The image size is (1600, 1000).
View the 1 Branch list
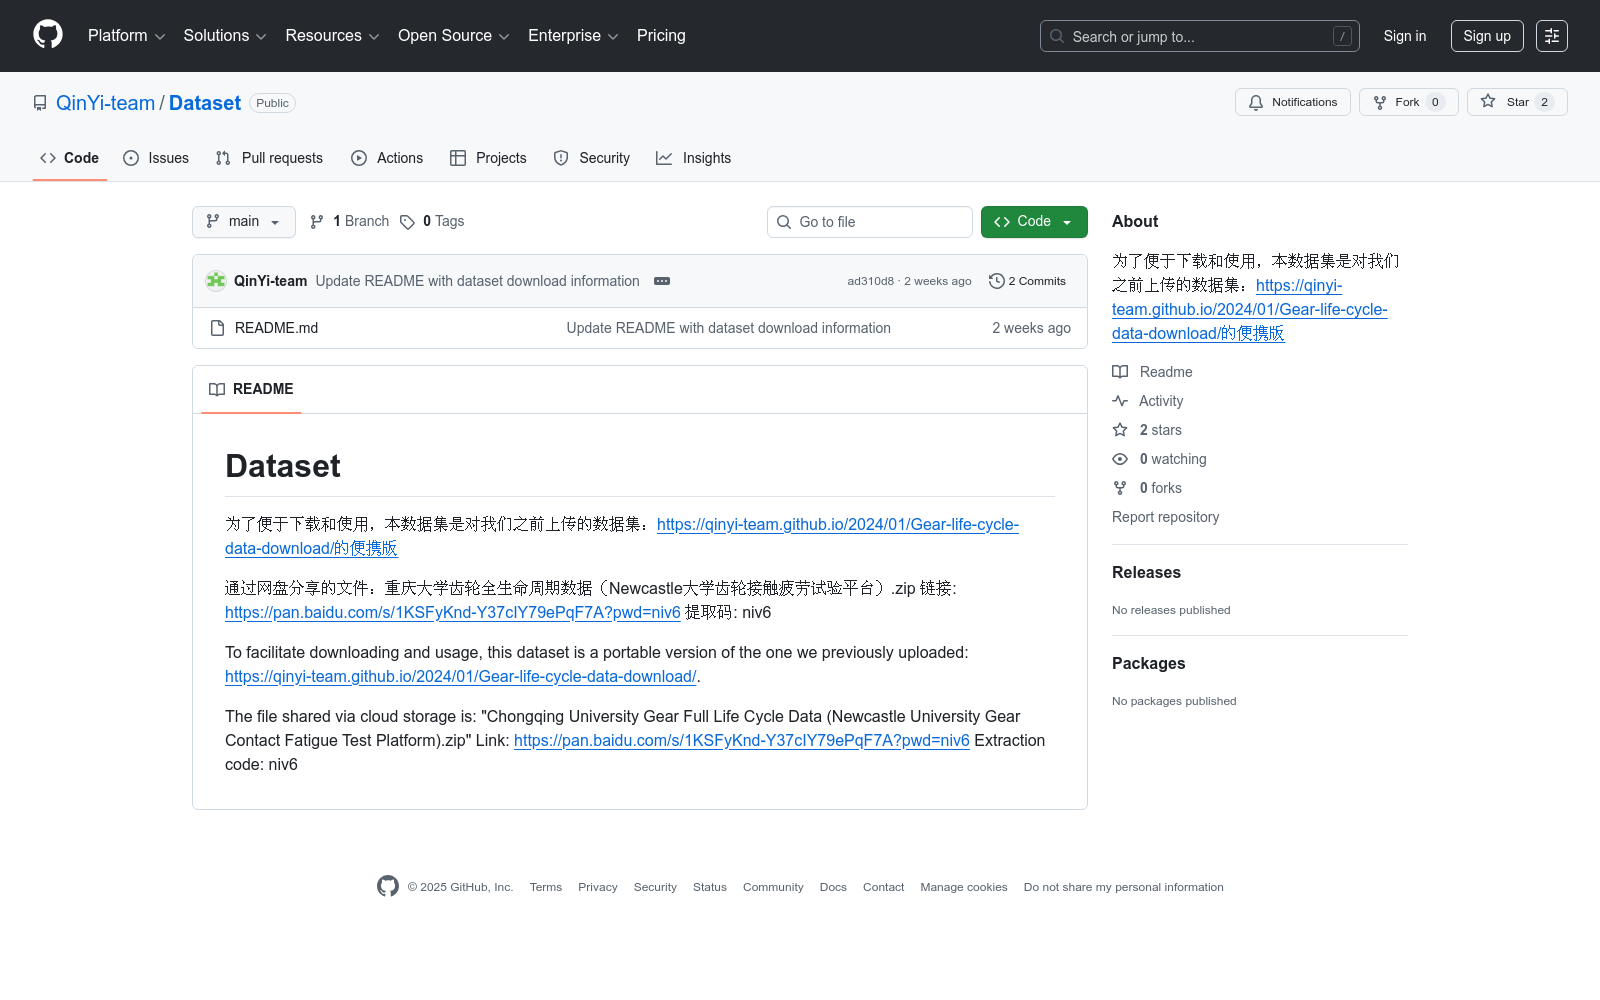point(349,221)
